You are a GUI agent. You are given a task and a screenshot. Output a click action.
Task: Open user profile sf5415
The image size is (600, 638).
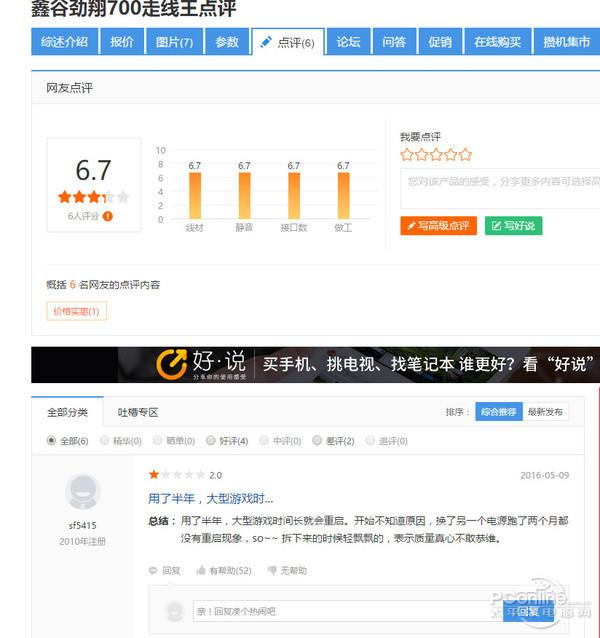coord(83,525)
